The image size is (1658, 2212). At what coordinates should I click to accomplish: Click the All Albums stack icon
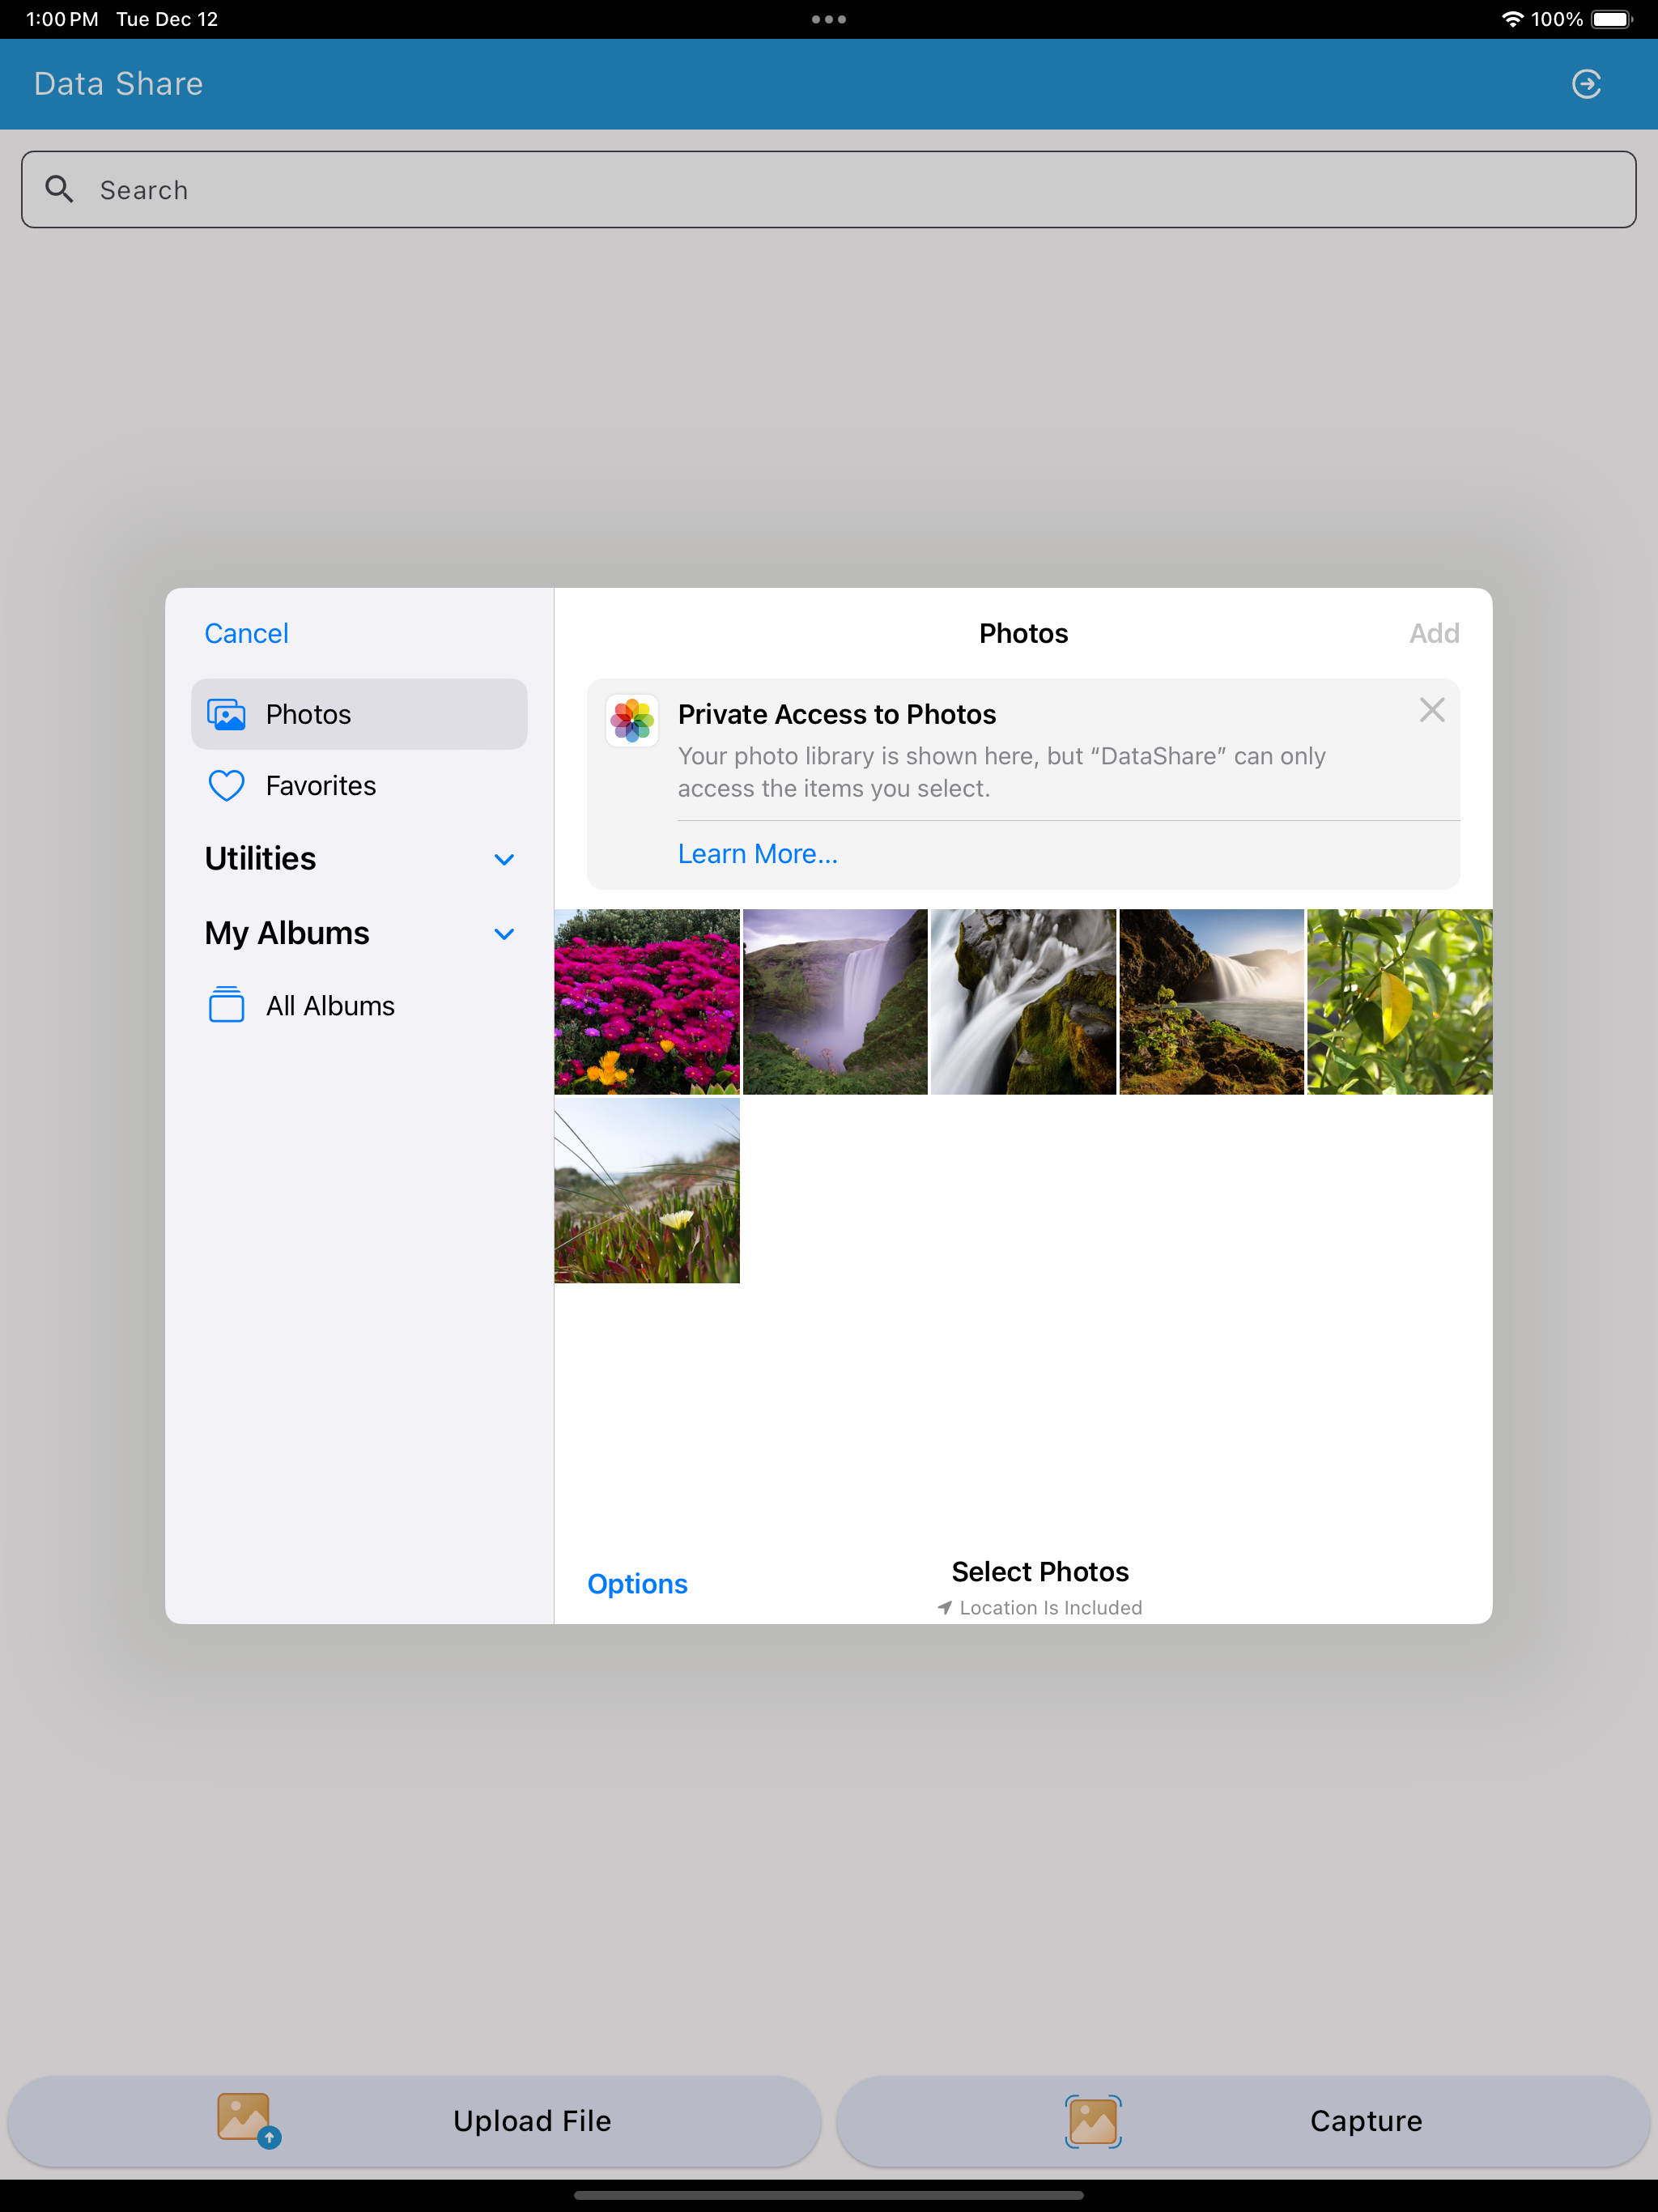click(x=226, y=1005)
